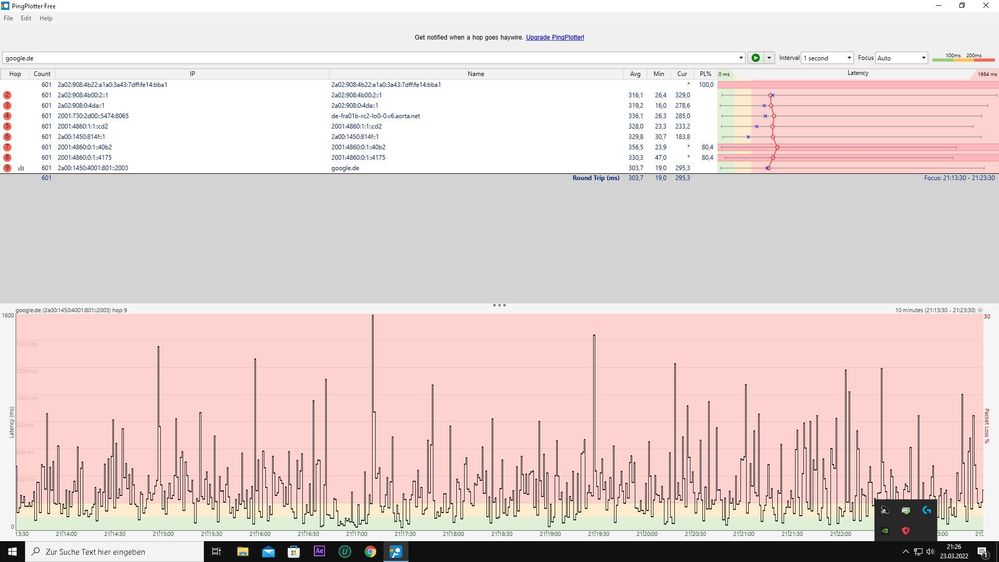The image size is (999, 562).
Task: Toggle the timeline graph icon on hop 9
Action: click(x=21, y=168)
